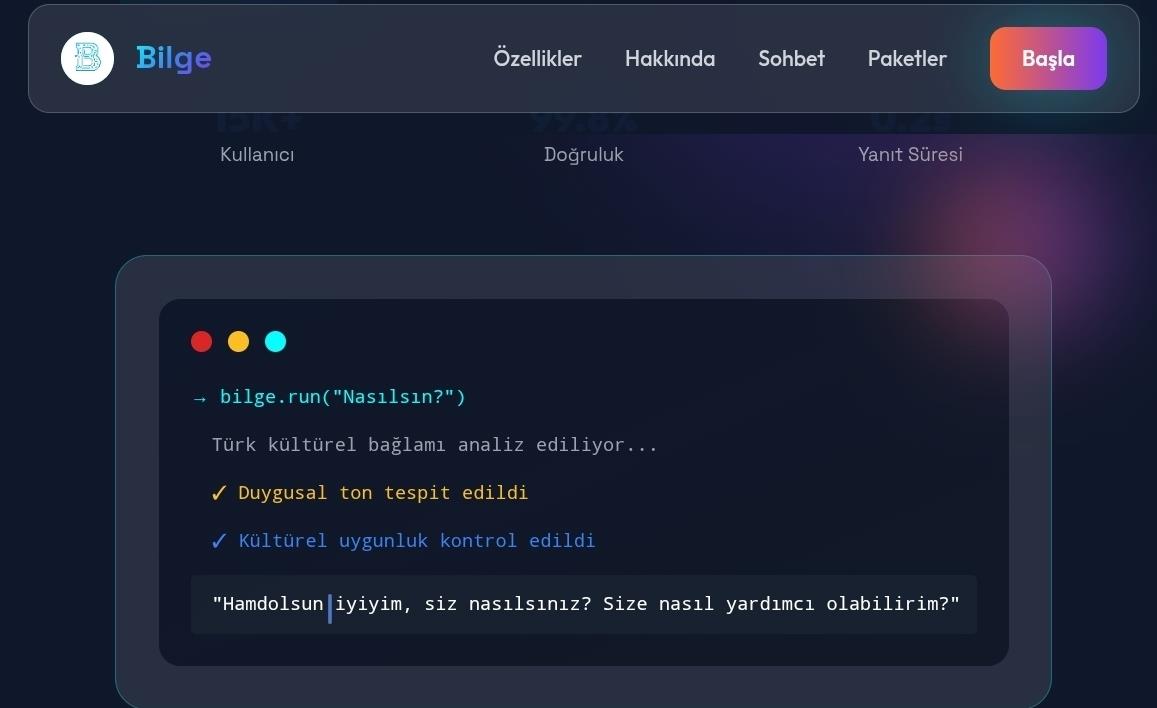Viewport: 1157px width, 708px height.
Task: Click the Kullanıcı stat label
Action: 257,154
